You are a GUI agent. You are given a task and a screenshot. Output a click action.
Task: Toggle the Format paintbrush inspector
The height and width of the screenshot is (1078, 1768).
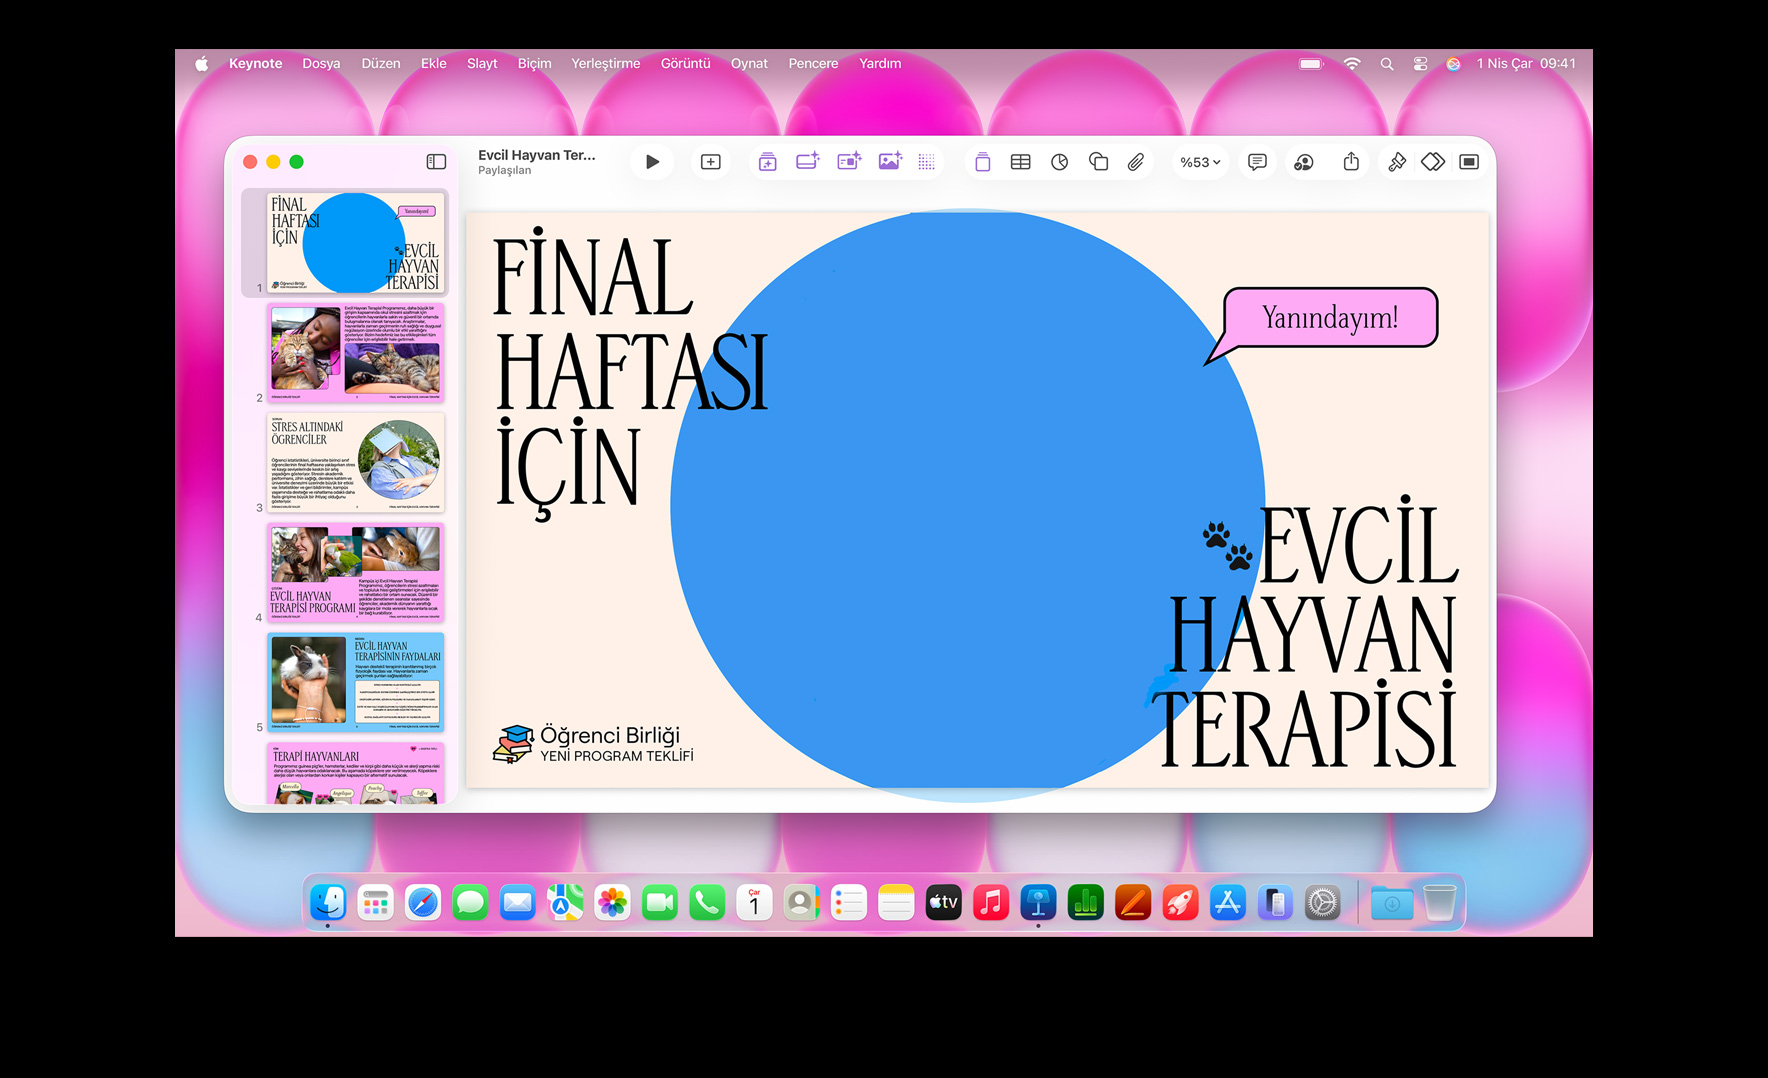[1397, 162]
